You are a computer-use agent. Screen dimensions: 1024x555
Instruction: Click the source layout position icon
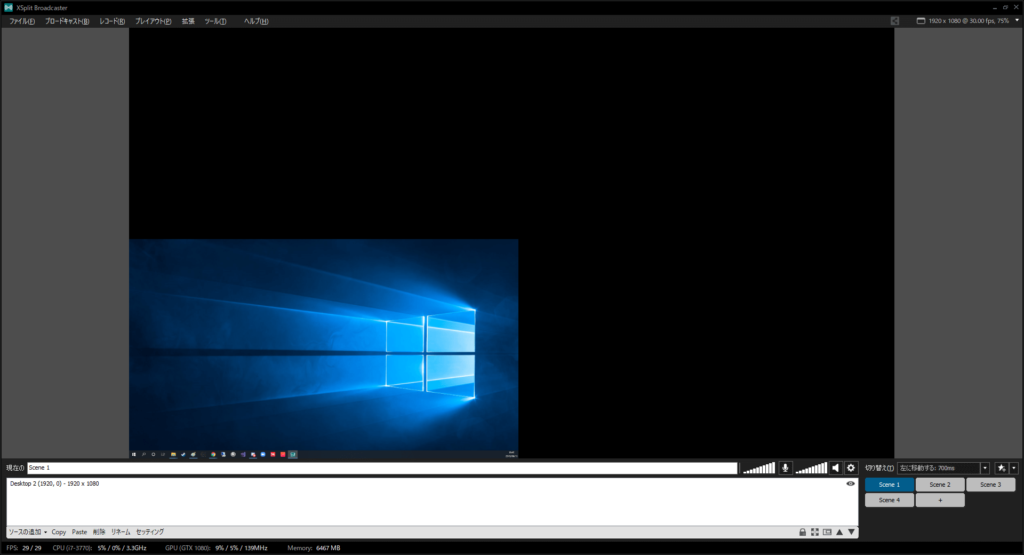pos(827,532)
